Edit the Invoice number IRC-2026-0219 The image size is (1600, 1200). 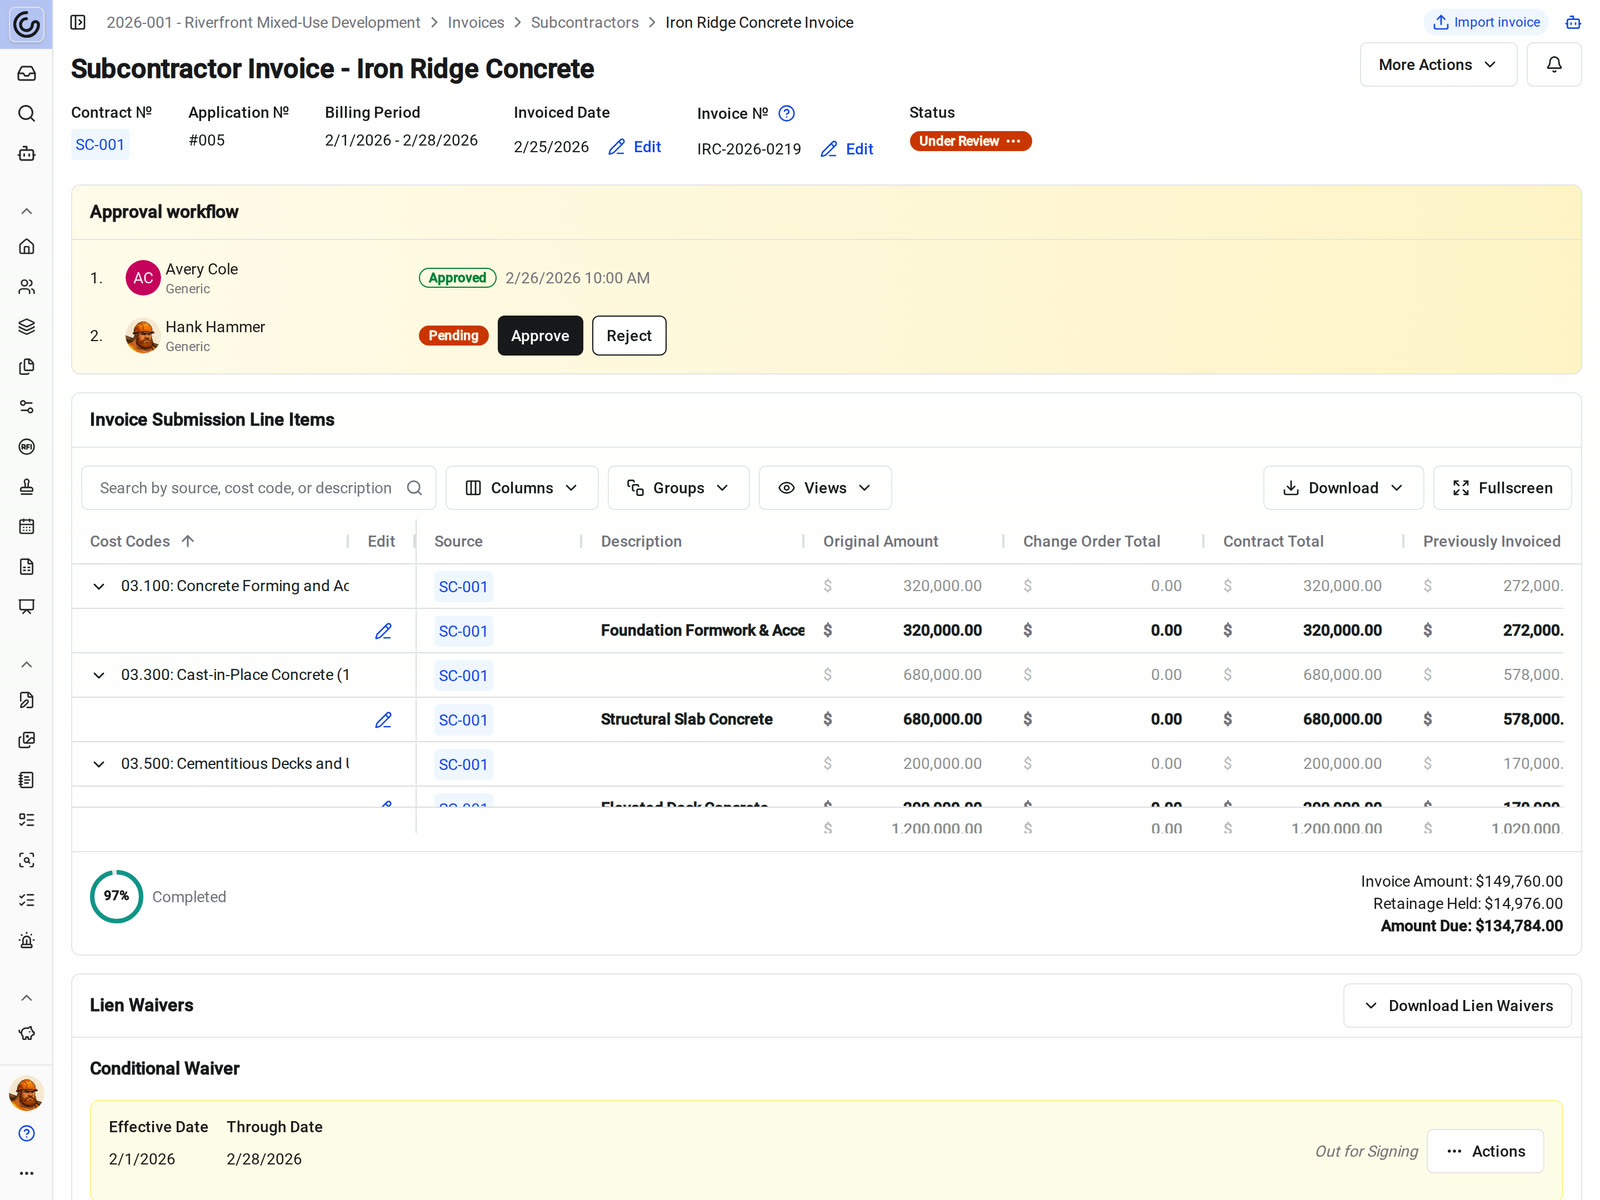tap(847, 149)
